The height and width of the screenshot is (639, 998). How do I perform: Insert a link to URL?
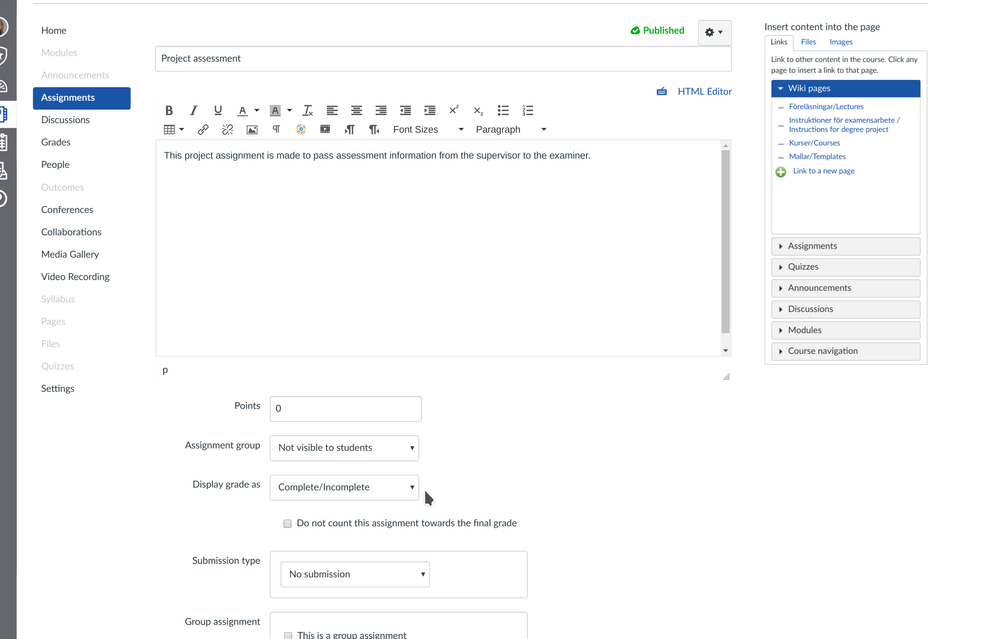(x=203, y=130)
